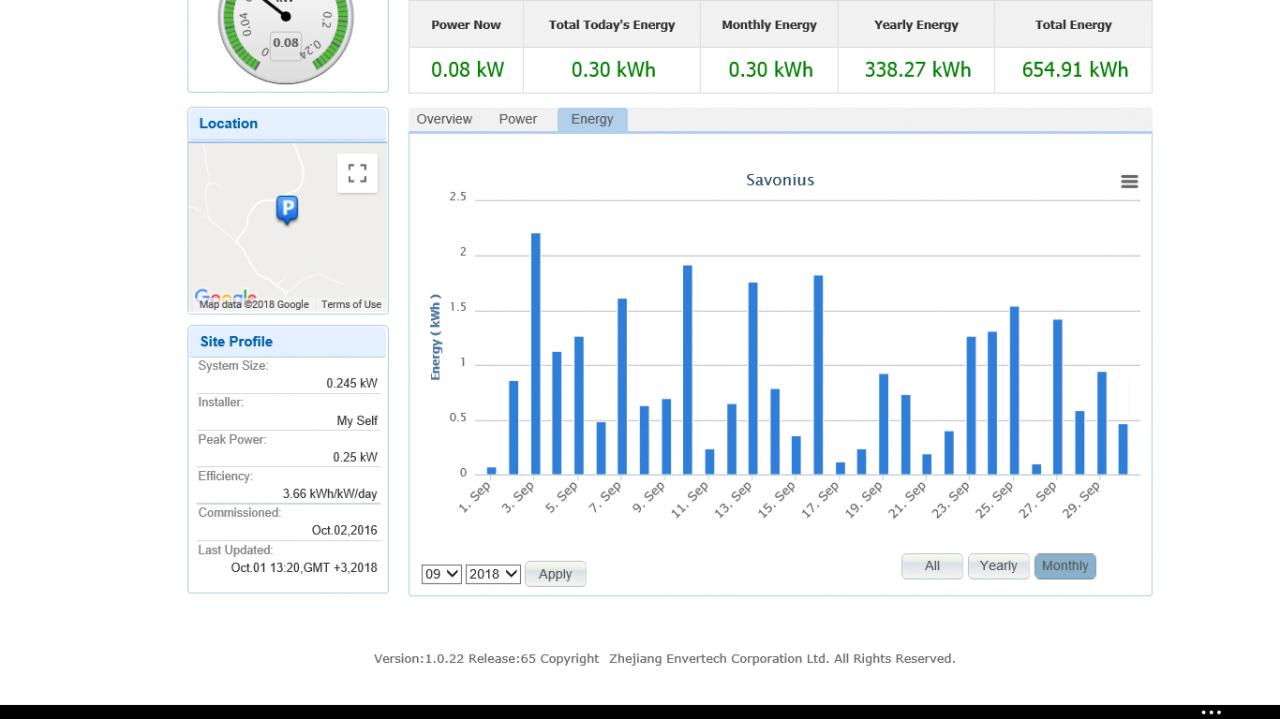Click the 11. Sep bar in the chart
Viewport: 1280px width, 719px height.
click(710, 461)
